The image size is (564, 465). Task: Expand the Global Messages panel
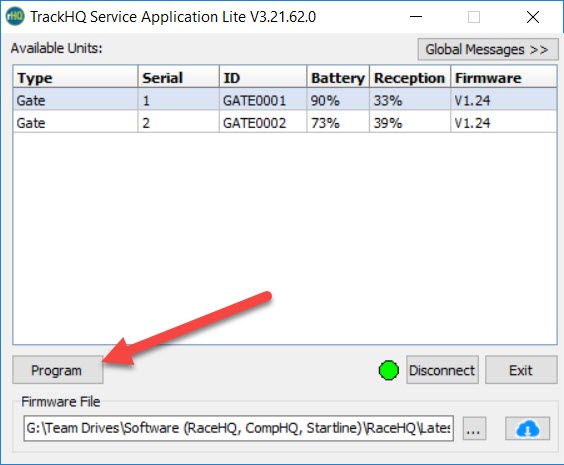(x=488, y=49)
